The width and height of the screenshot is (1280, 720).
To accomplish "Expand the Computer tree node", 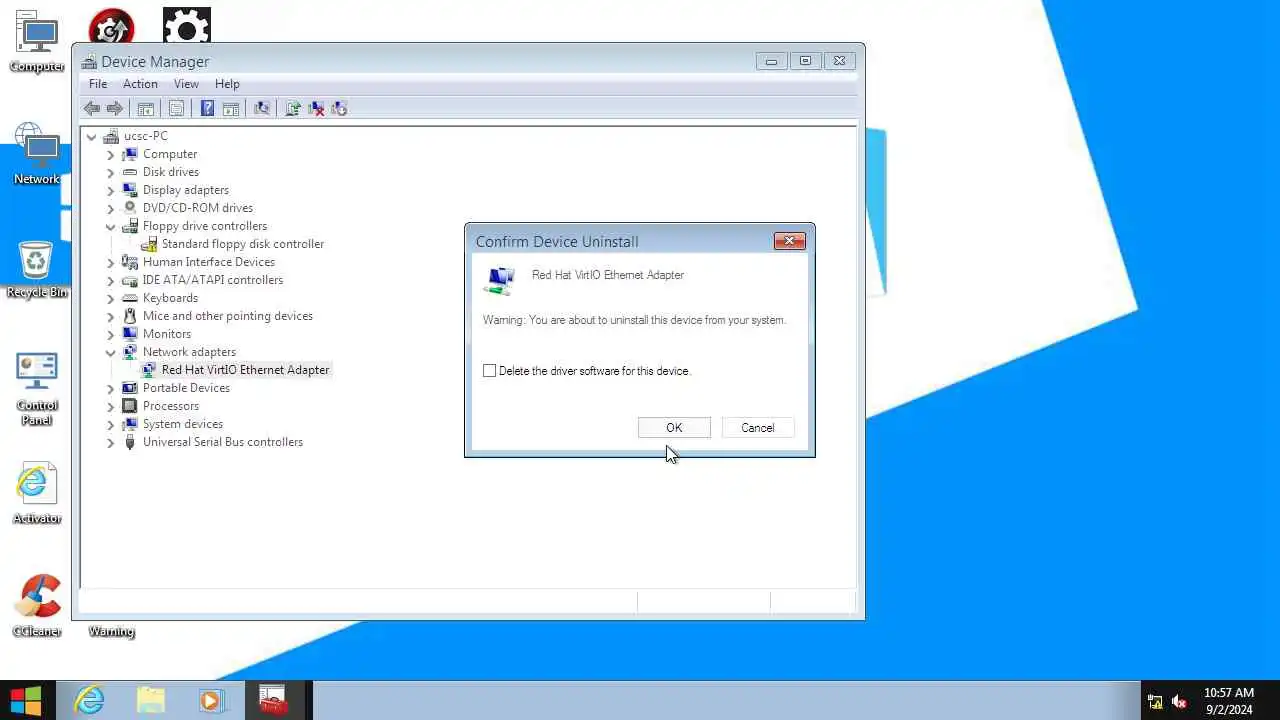I will click(111, 154).
